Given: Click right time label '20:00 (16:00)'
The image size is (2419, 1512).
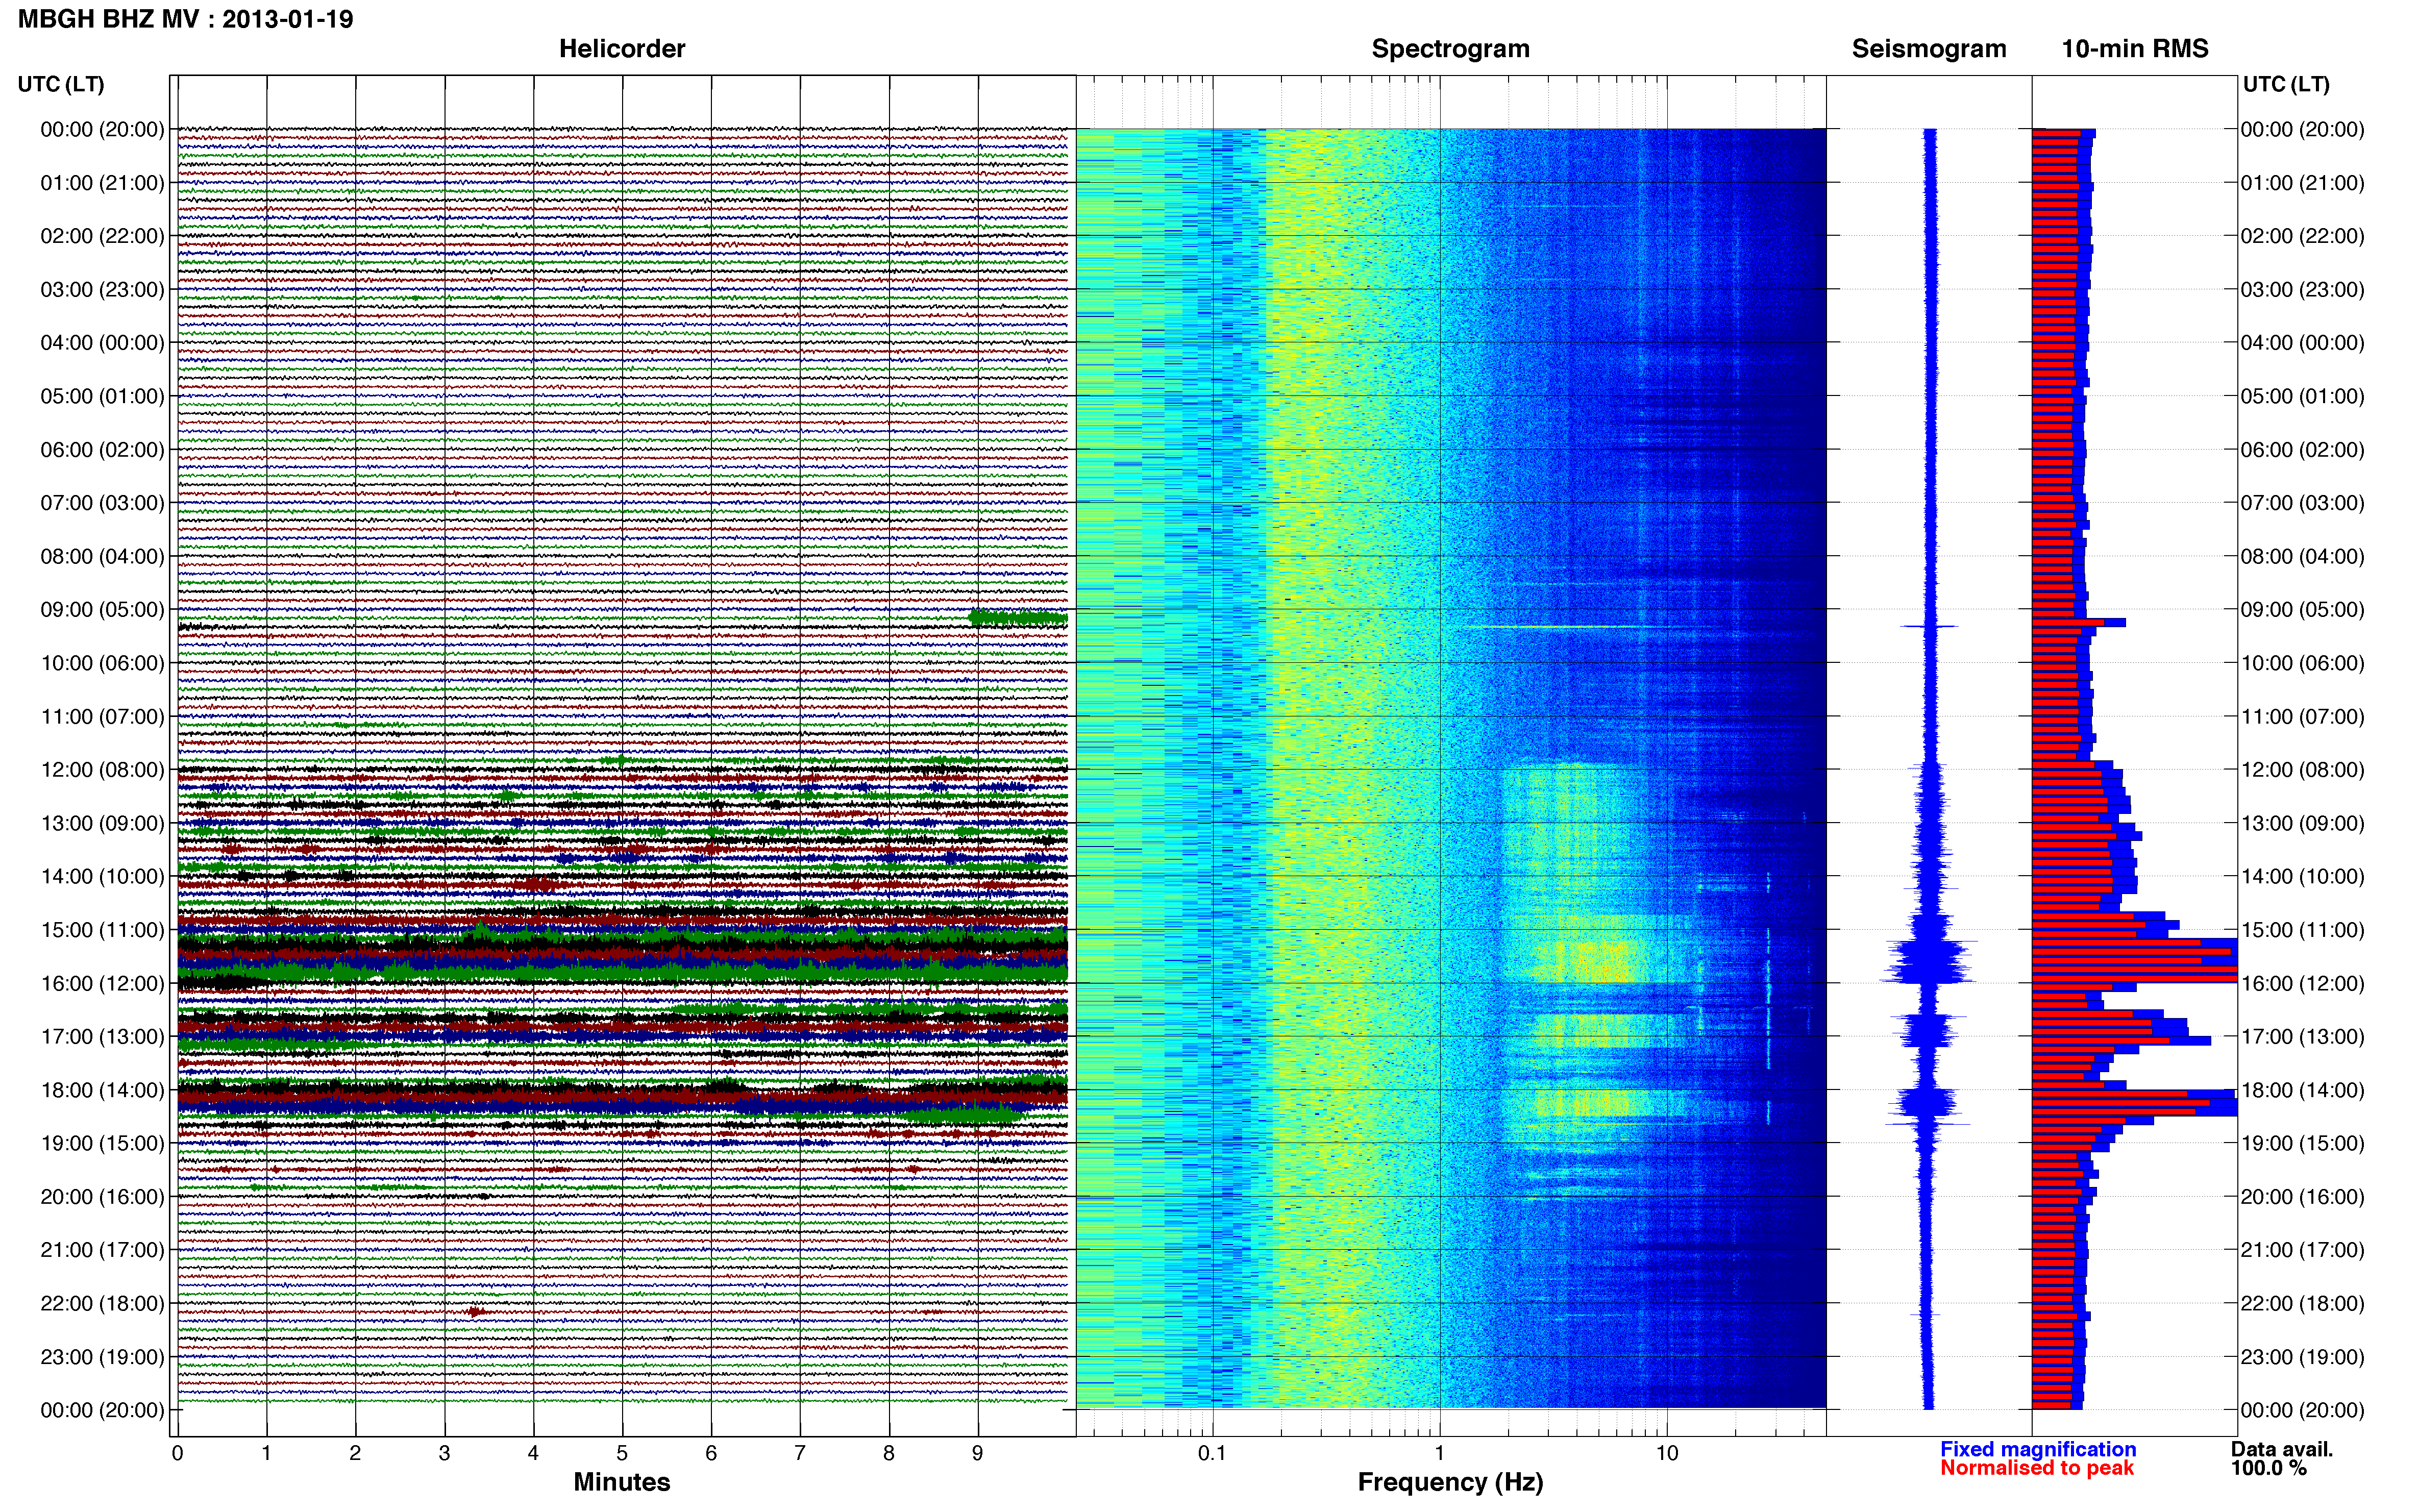Looking at the screenshot, I should point(2302,1196).
